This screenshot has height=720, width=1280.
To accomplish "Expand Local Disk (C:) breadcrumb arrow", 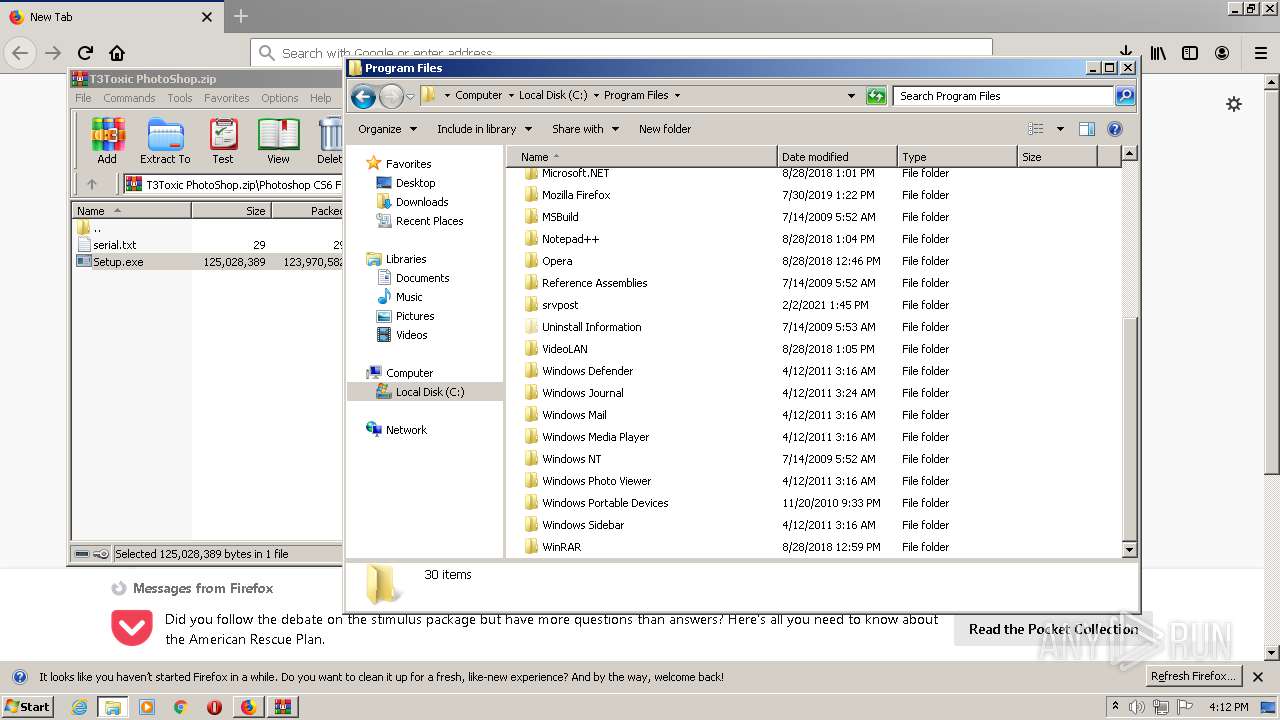I will tap(596, 96).
